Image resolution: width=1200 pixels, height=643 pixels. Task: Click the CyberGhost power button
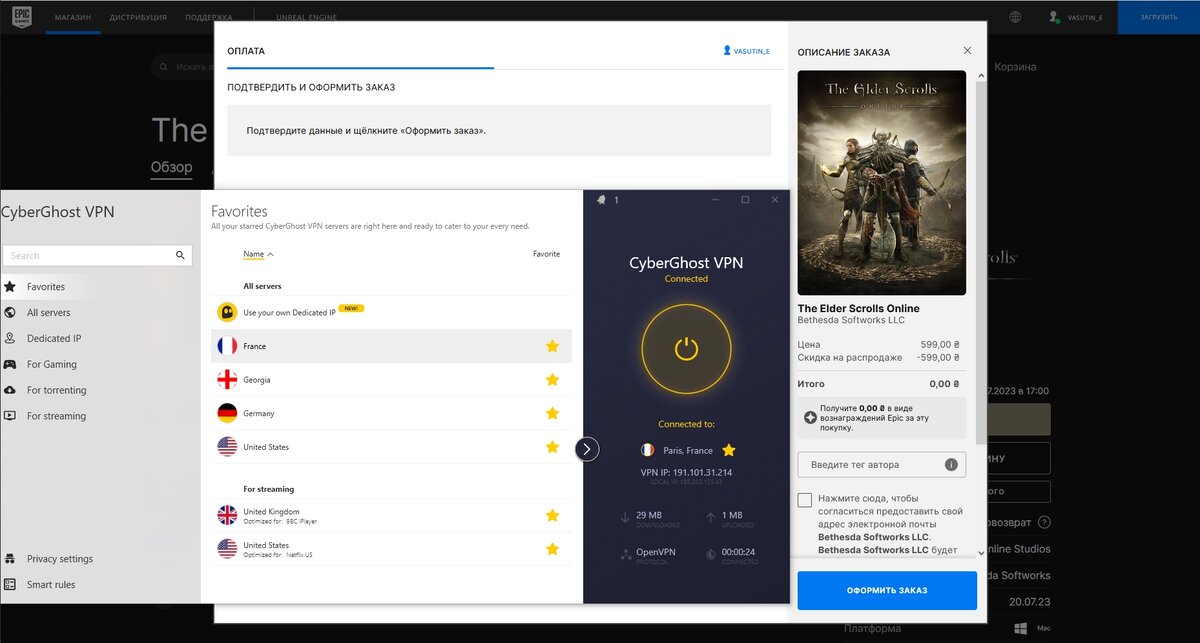[x=686, y=348]
